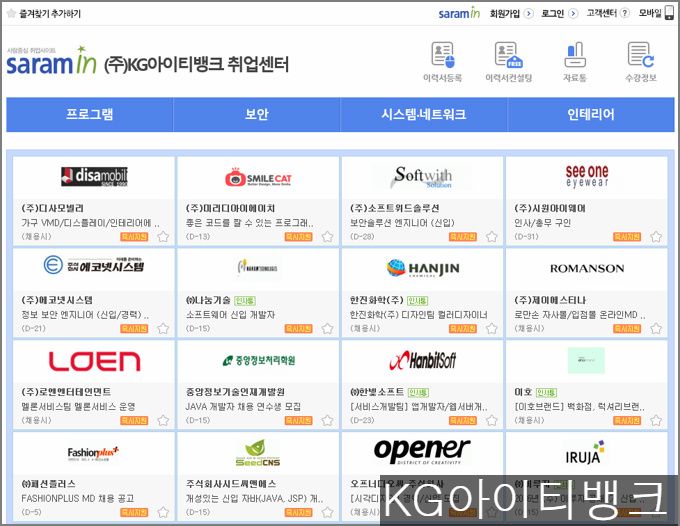Click the saramin logo in the top bar
680x526 pixels.
[x=459, y=13]
